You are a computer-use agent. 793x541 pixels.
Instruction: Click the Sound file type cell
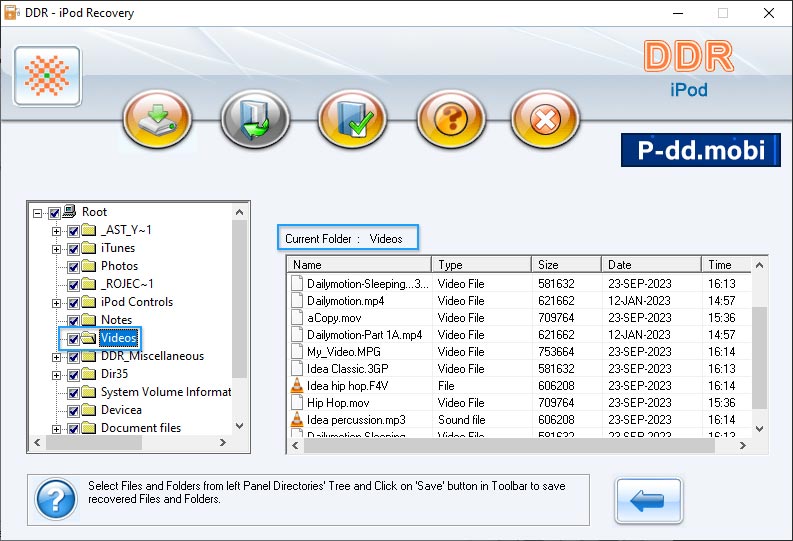pyautogui.click(x=462, y=420)
